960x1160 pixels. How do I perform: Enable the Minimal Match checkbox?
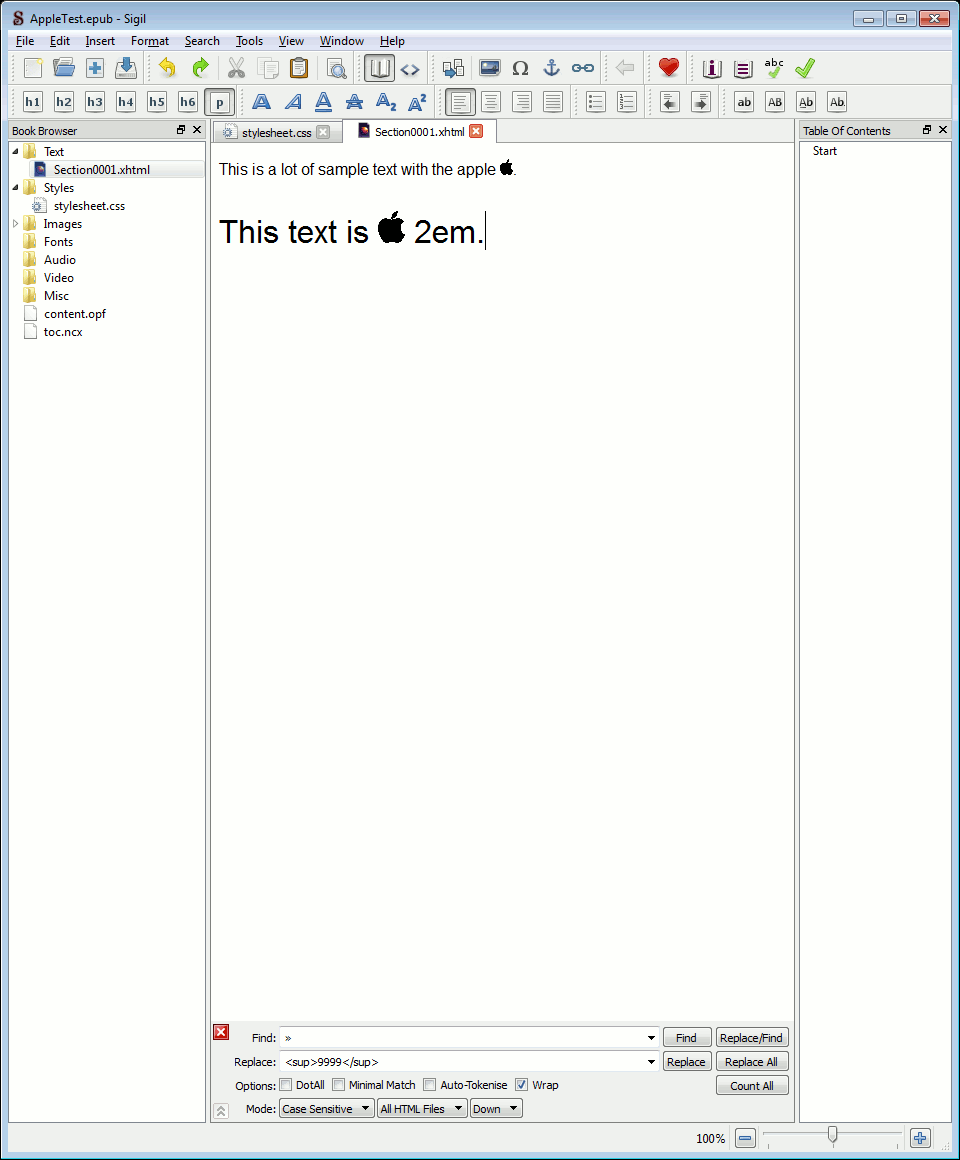(x=339, y=1085)
